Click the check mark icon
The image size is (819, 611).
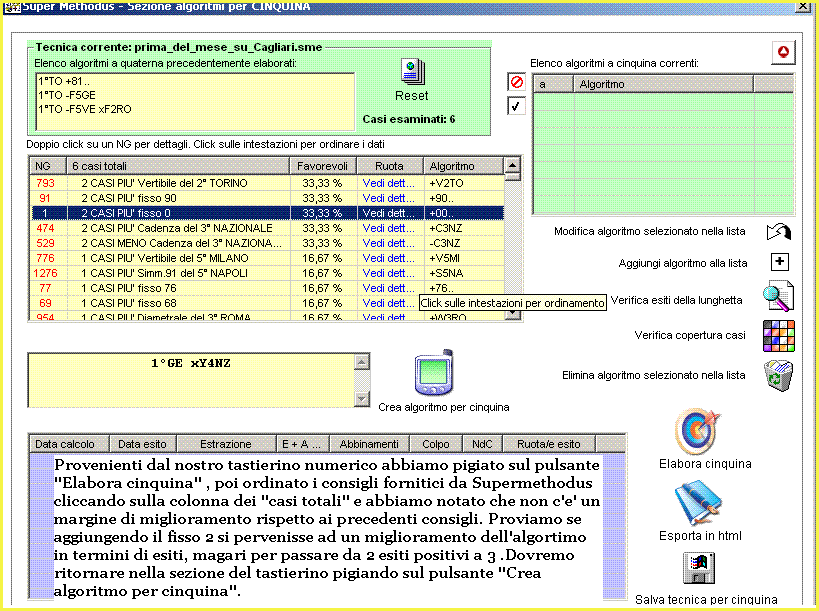pos(516,106)
